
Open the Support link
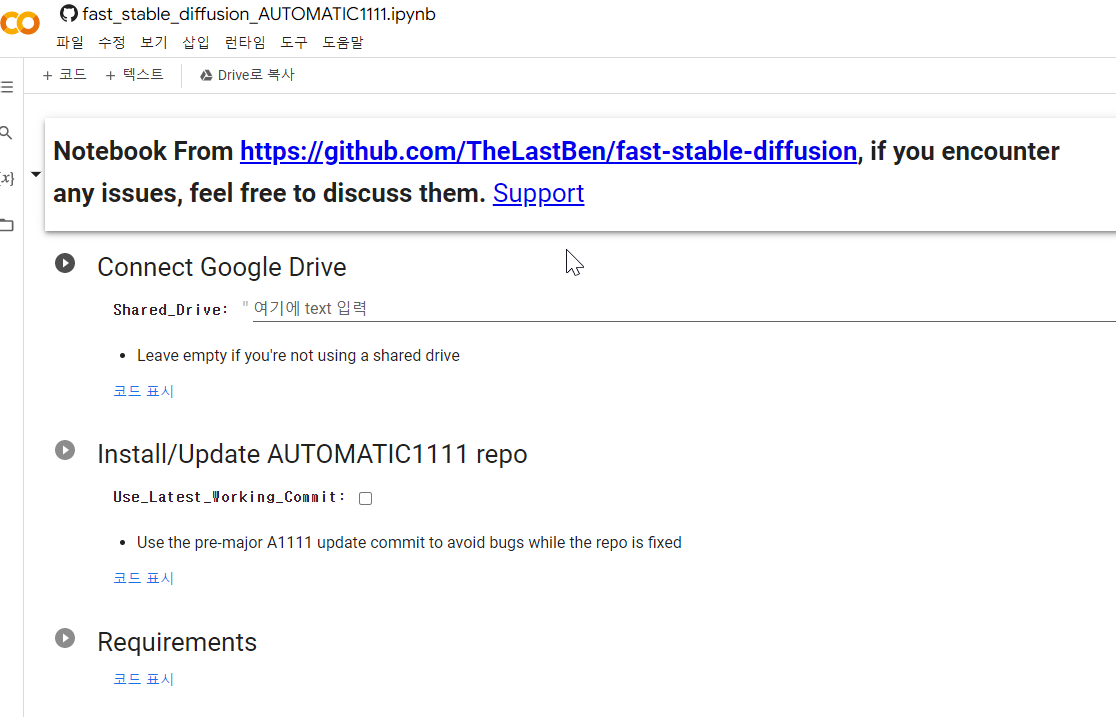538,193
